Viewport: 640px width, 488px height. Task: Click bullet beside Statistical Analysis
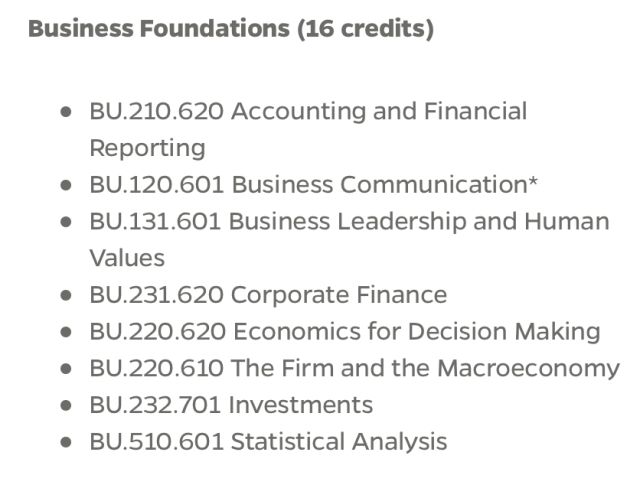(66, 442)
